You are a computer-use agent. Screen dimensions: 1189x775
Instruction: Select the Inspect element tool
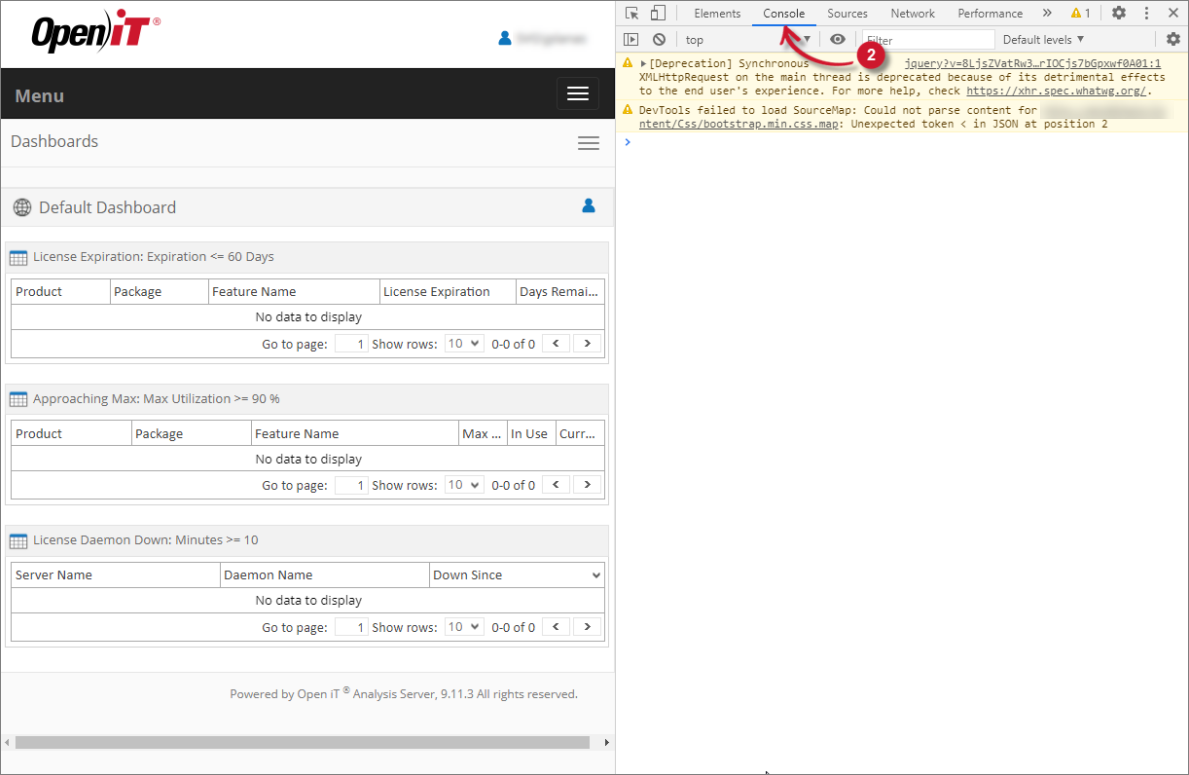point(631,12)
